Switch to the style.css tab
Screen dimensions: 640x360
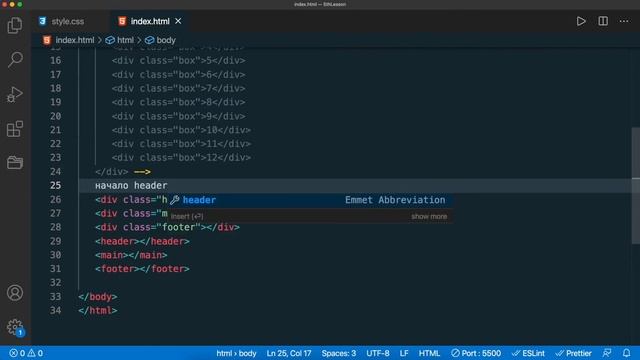68,21
